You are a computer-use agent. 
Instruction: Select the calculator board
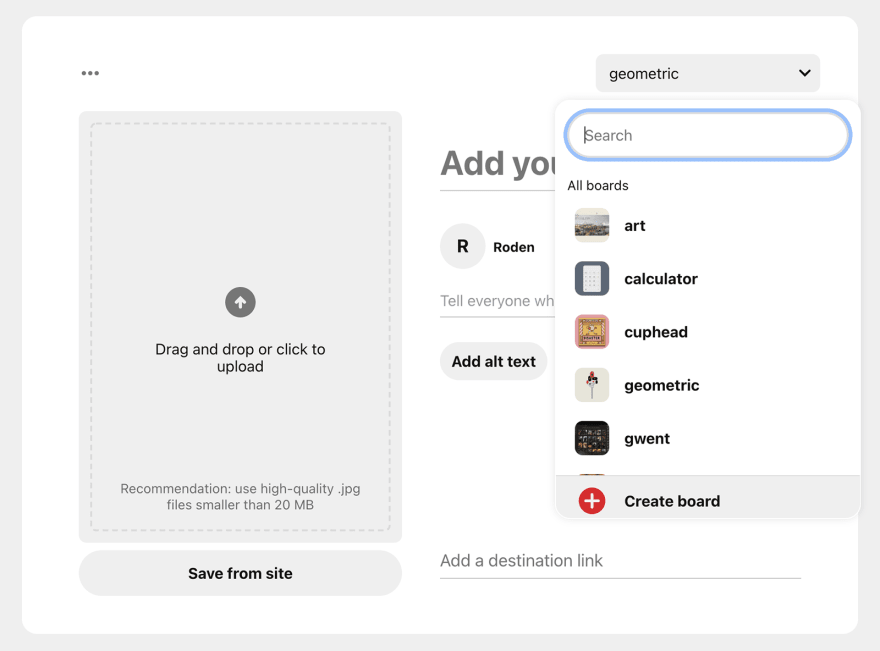708,279
